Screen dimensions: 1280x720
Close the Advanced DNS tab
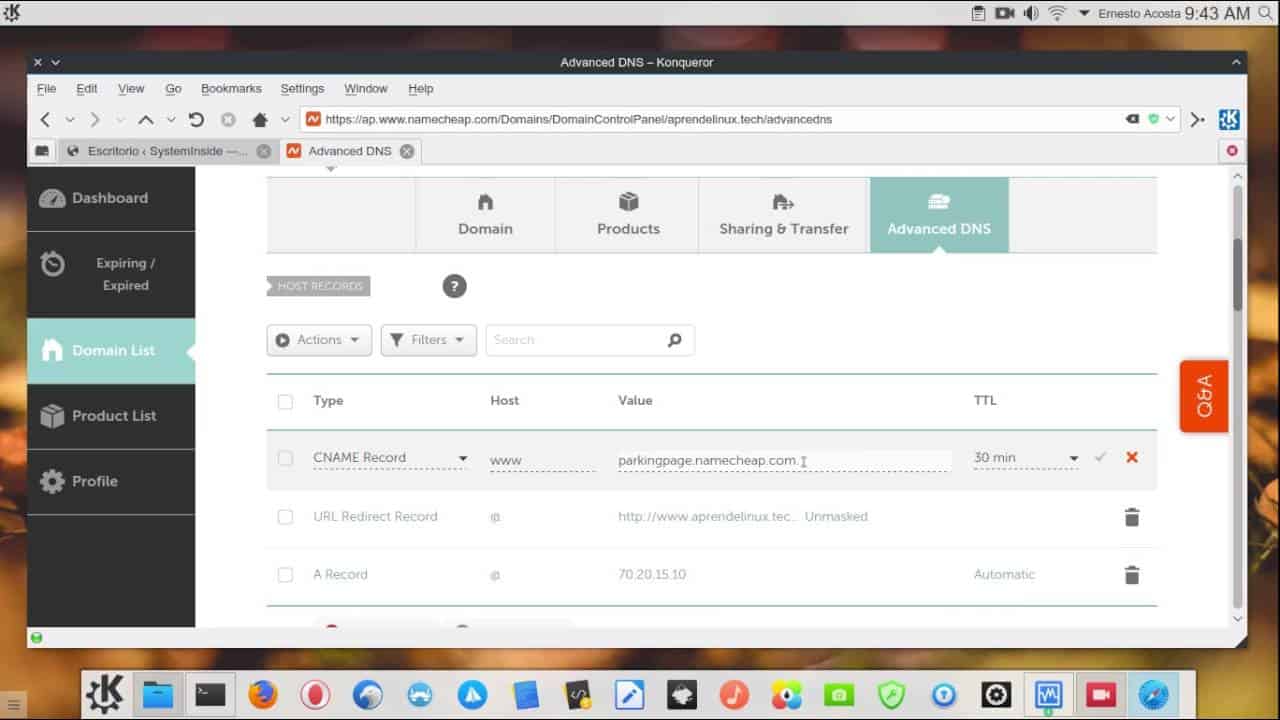(406, 151)
